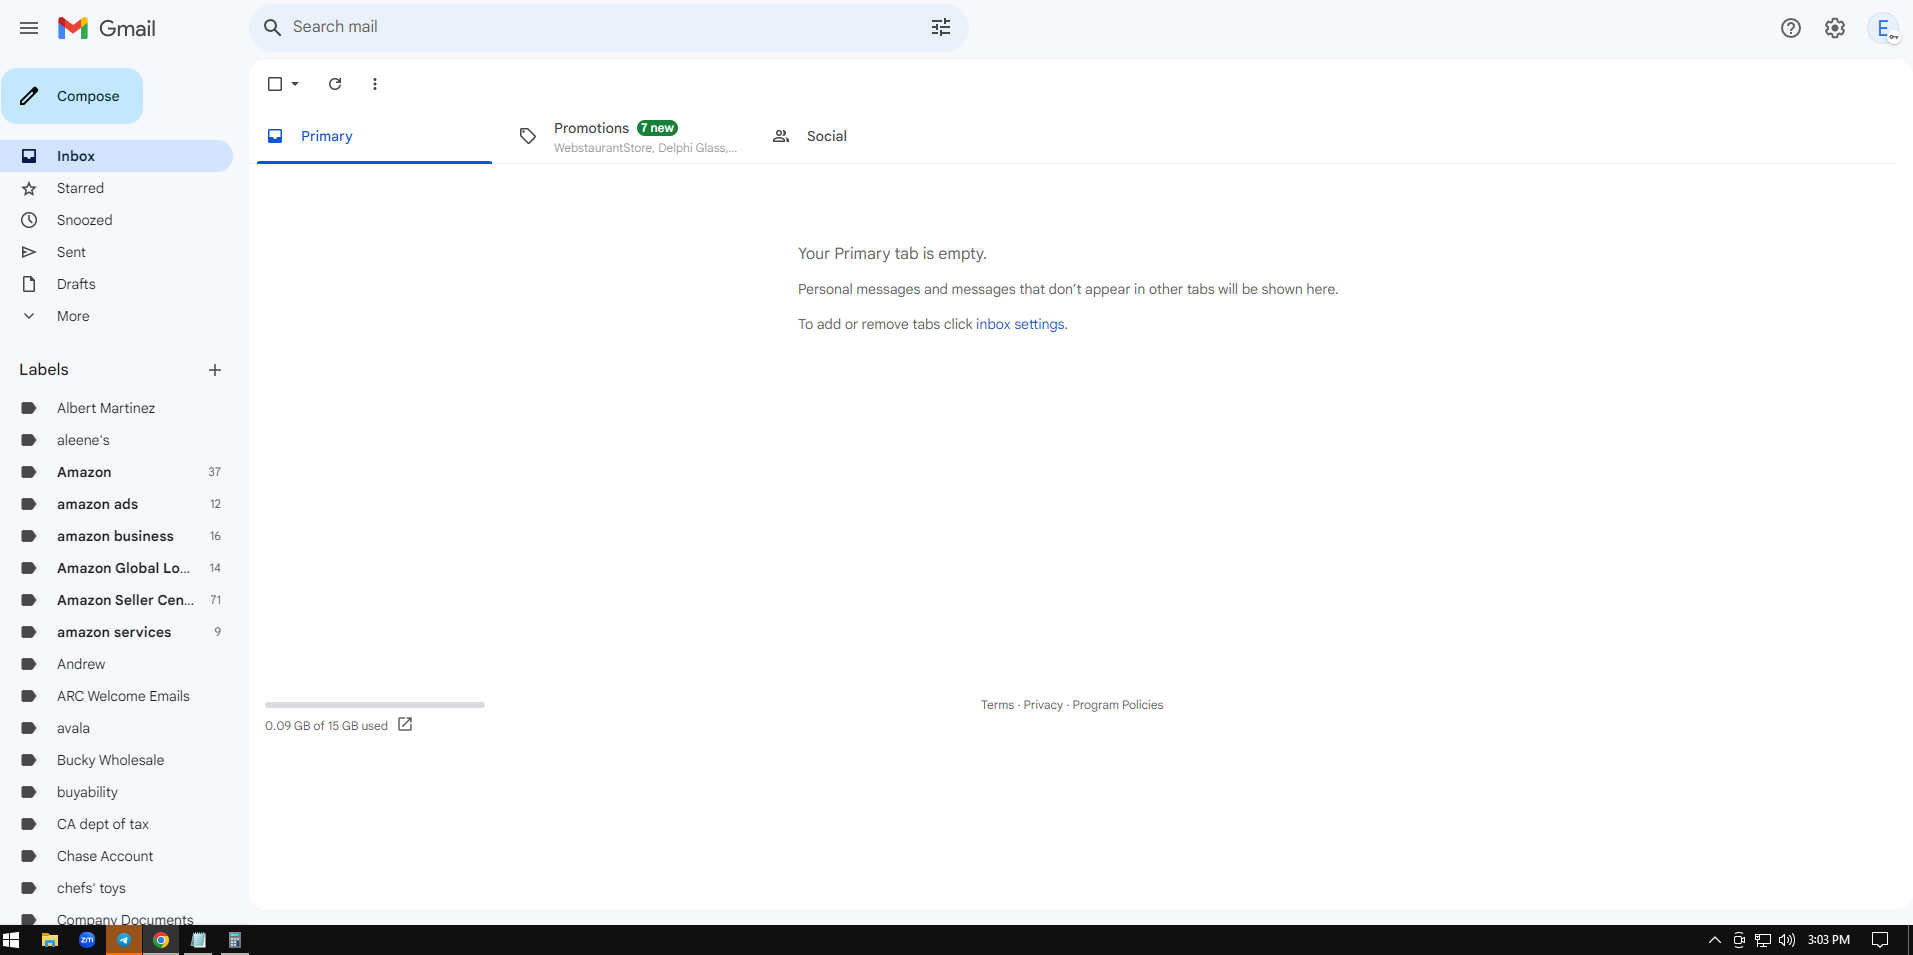
Task: Open the amazon ads label
Action: coord(116,504)
